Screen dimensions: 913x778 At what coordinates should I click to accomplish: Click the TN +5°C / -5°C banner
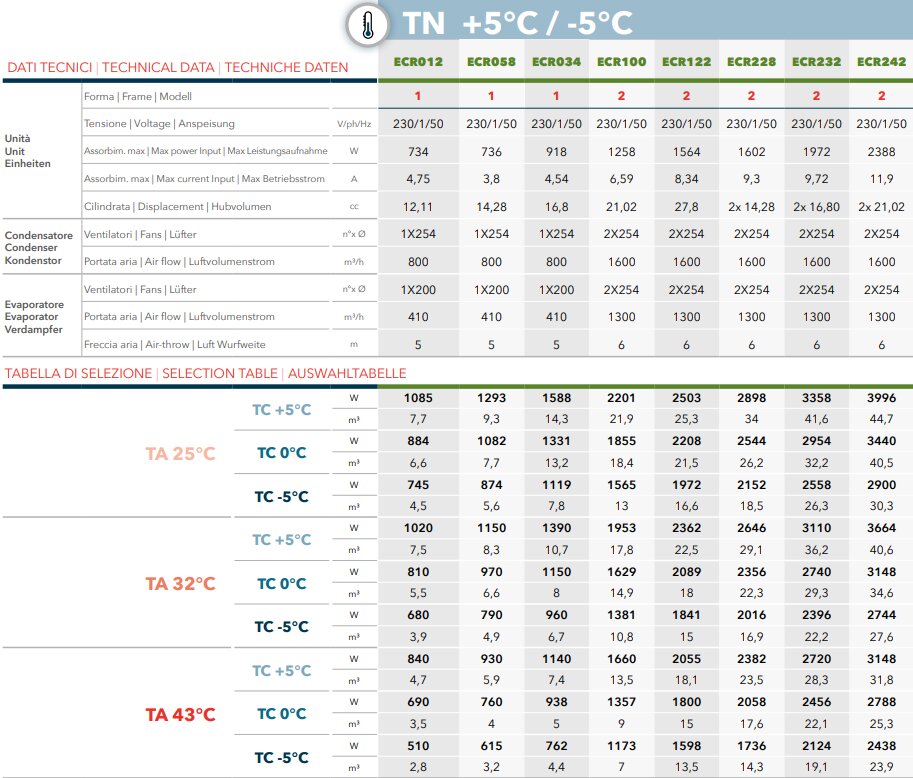click(x=518, y=23)
